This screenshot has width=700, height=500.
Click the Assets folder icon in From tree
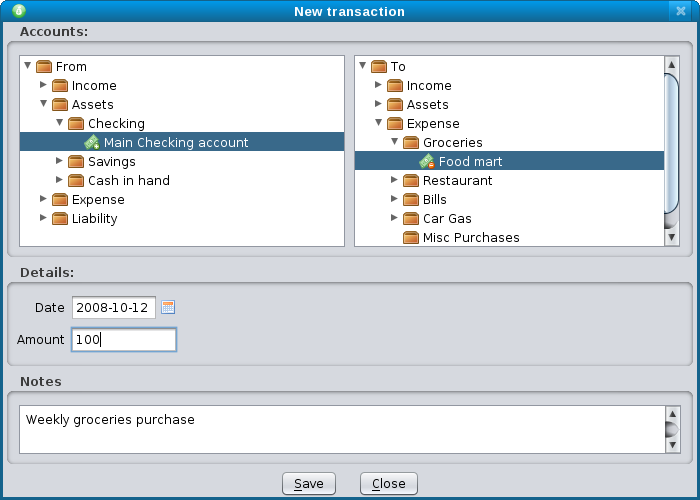tap(60, 104)
